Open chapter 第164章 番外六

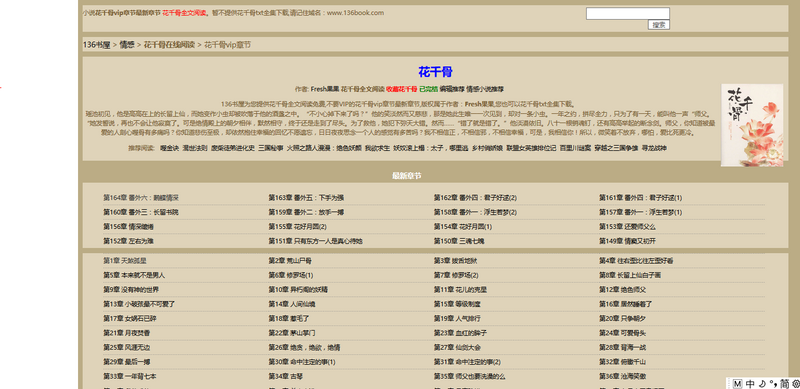[x=141, y=198]
